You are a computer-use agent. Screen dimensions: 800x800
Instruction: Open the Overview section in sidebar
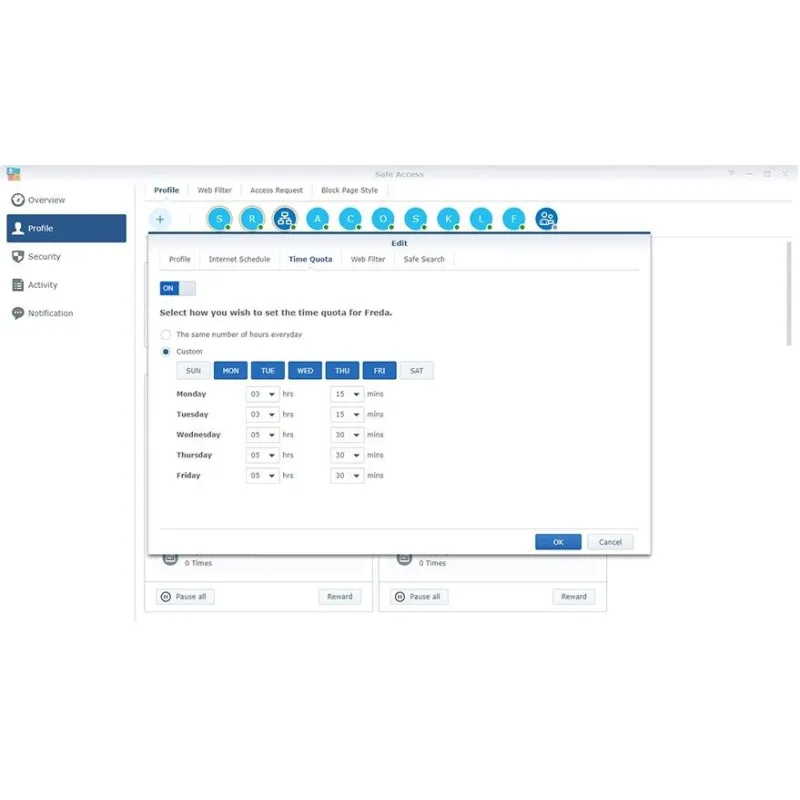tap(46, 200)
